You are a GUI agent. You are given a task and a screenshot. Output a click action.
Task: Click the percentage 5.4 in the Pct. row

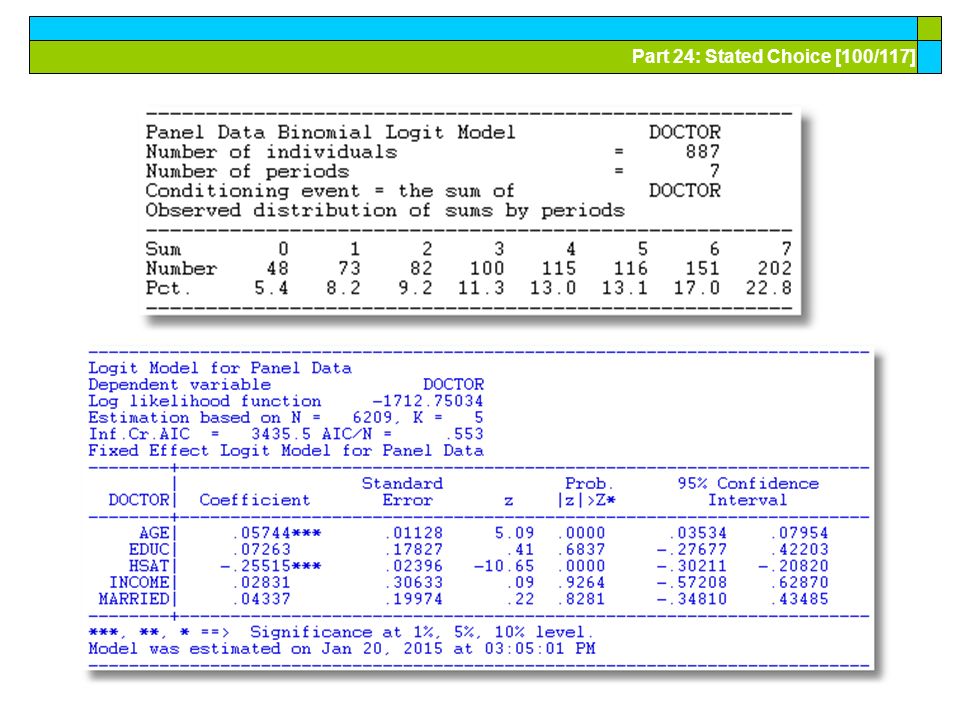click(271, 288)
